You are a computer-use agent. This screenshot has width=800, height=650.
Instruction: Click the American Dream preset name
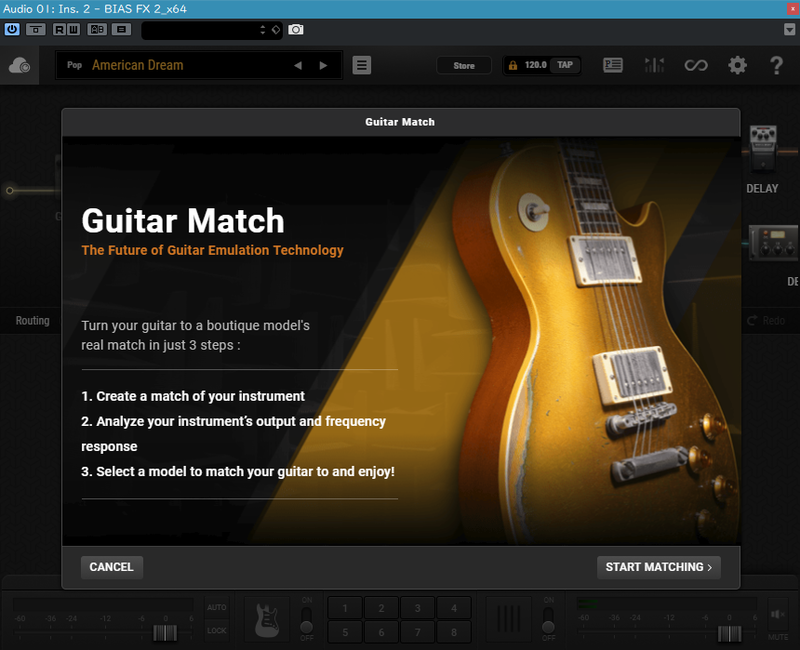click(x=138, y=65)
